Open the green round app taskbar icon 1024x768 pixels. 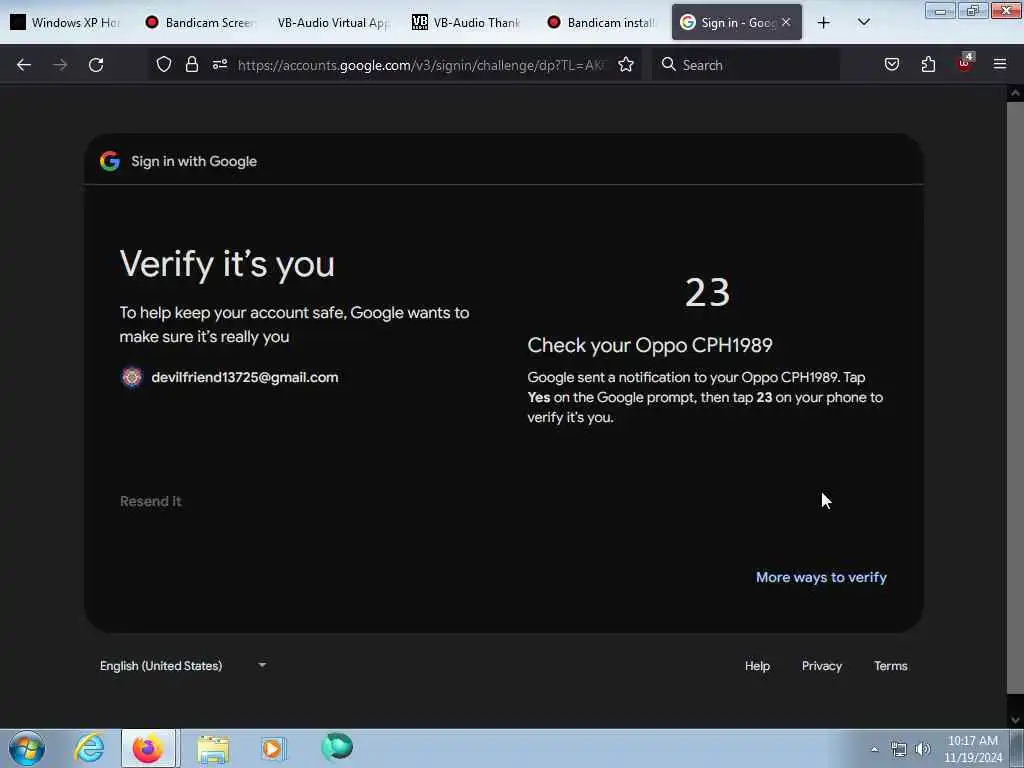[x=337, y=746]
